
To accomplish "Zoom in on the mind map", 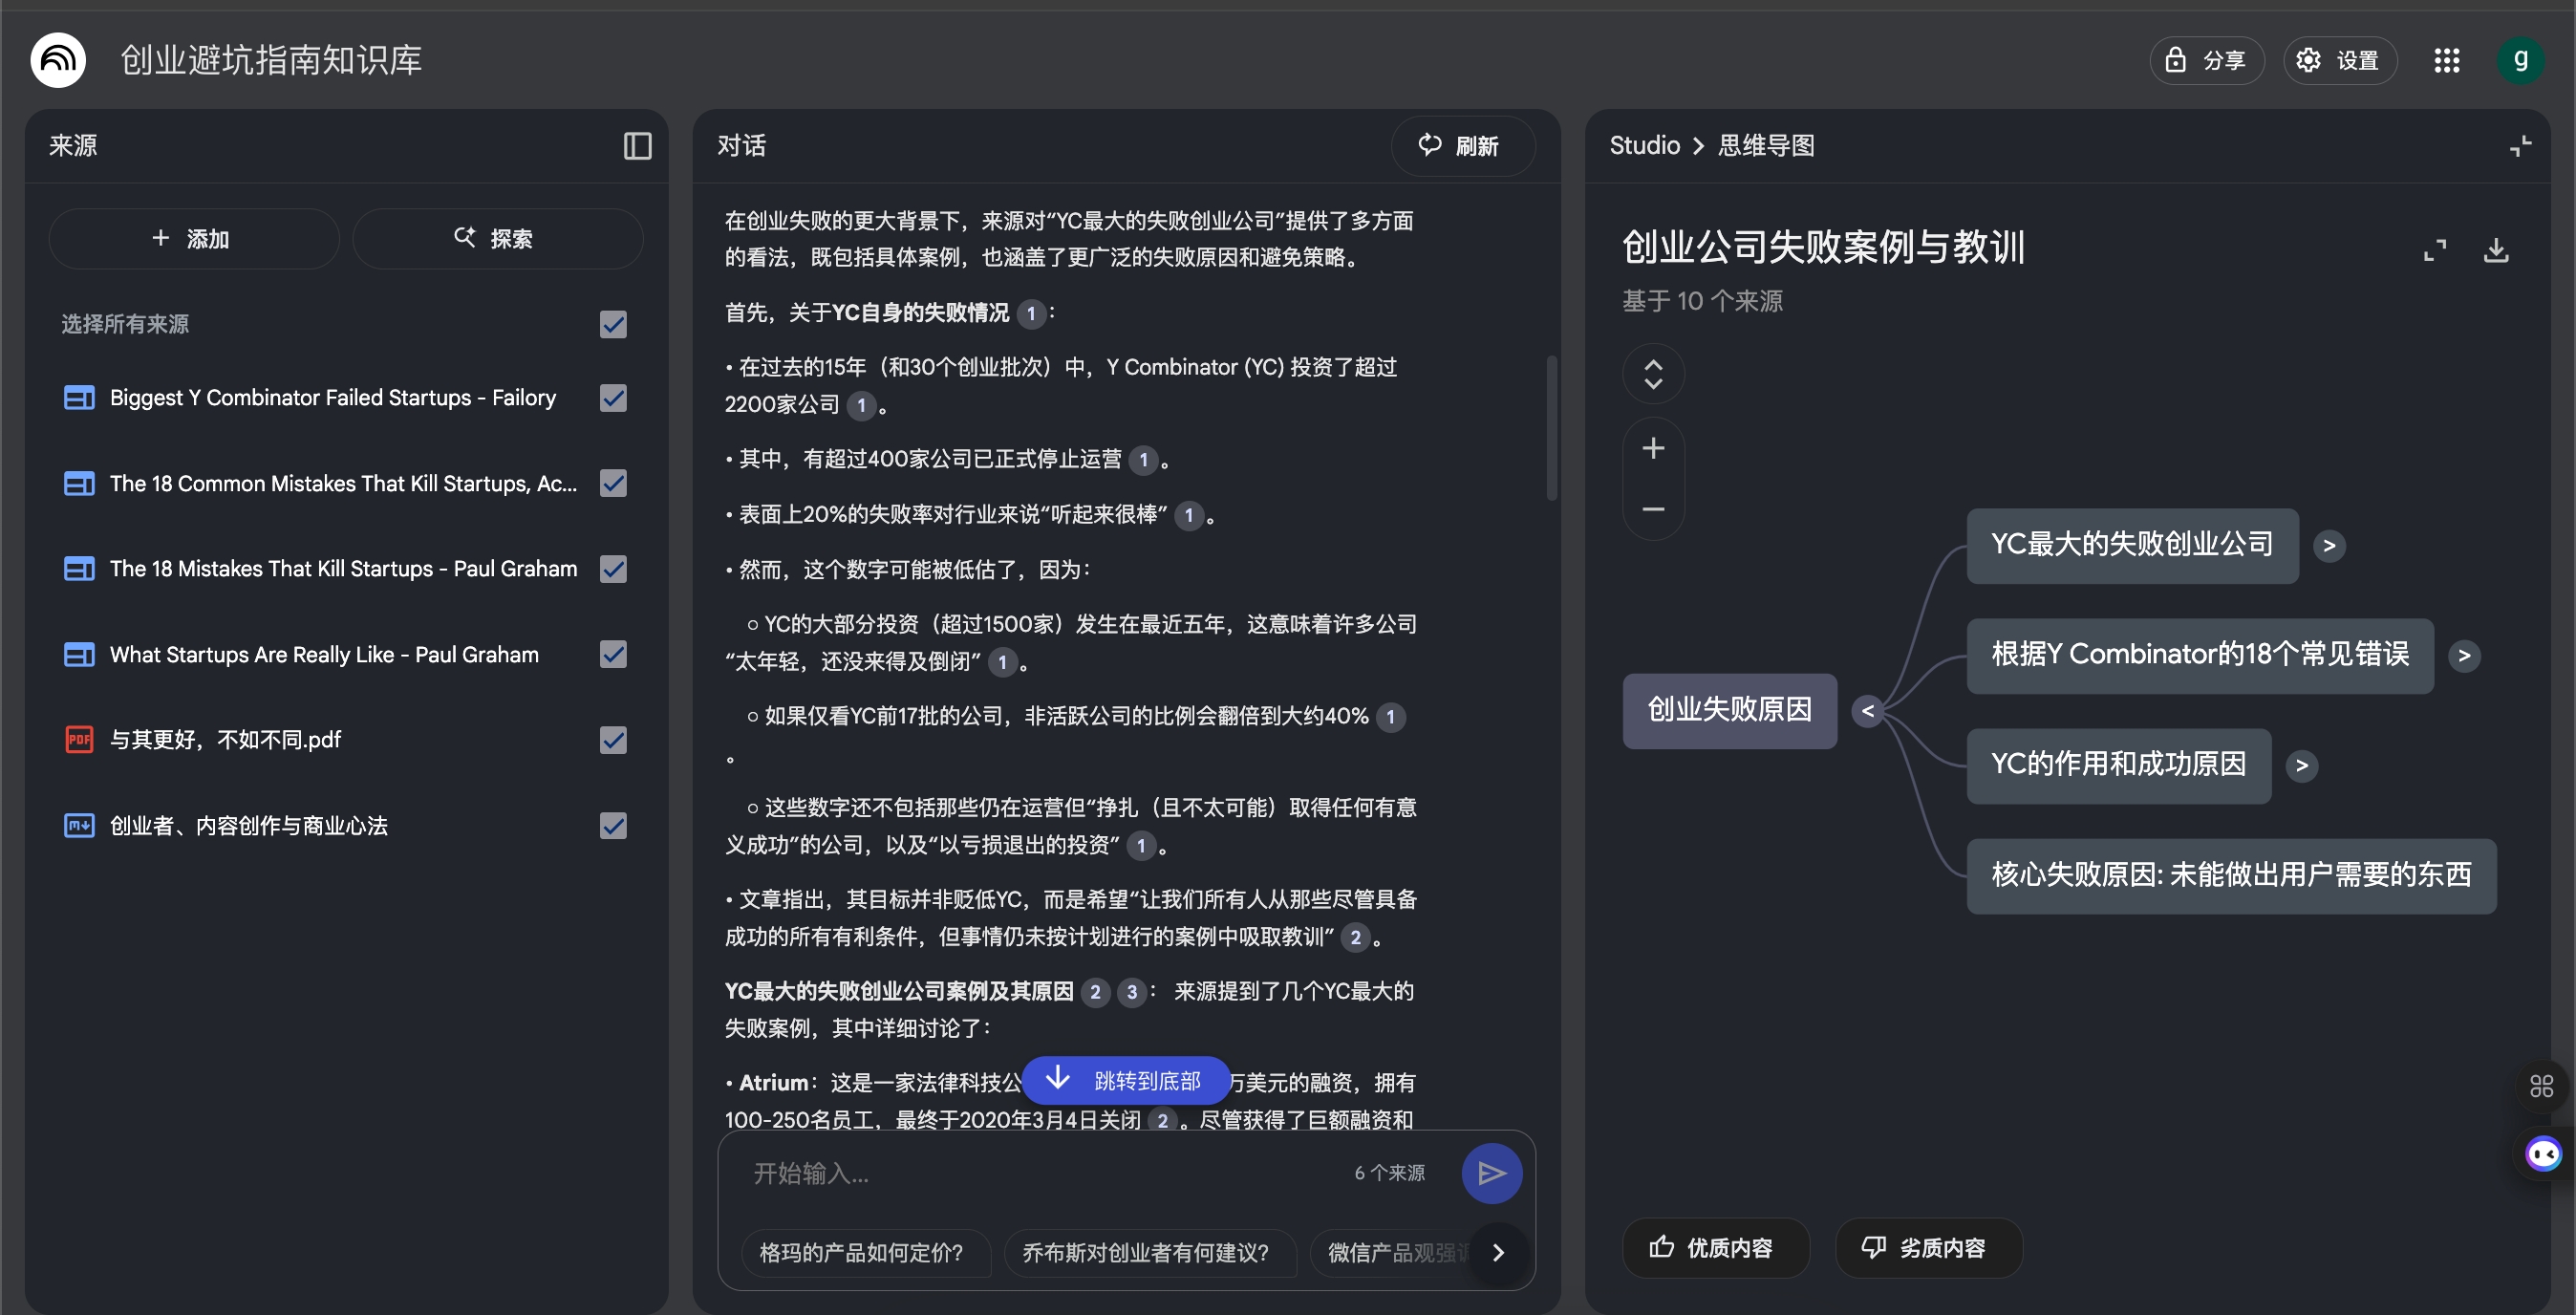I will pos(1653,448).
